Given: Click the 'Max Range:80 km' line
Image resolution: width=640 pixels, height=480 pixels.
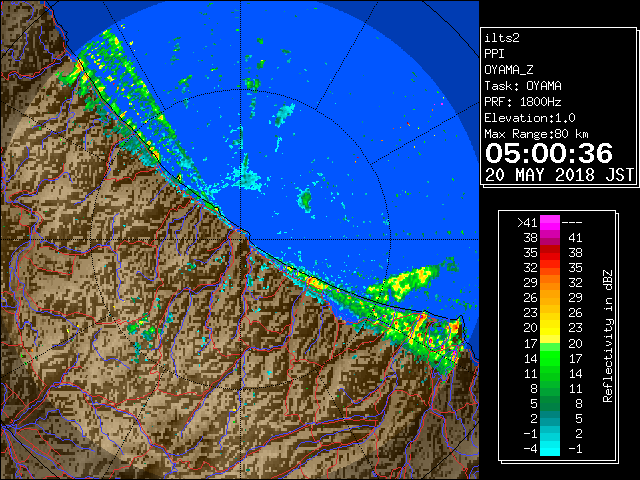Looking at the screenshot, I should 536,134.
